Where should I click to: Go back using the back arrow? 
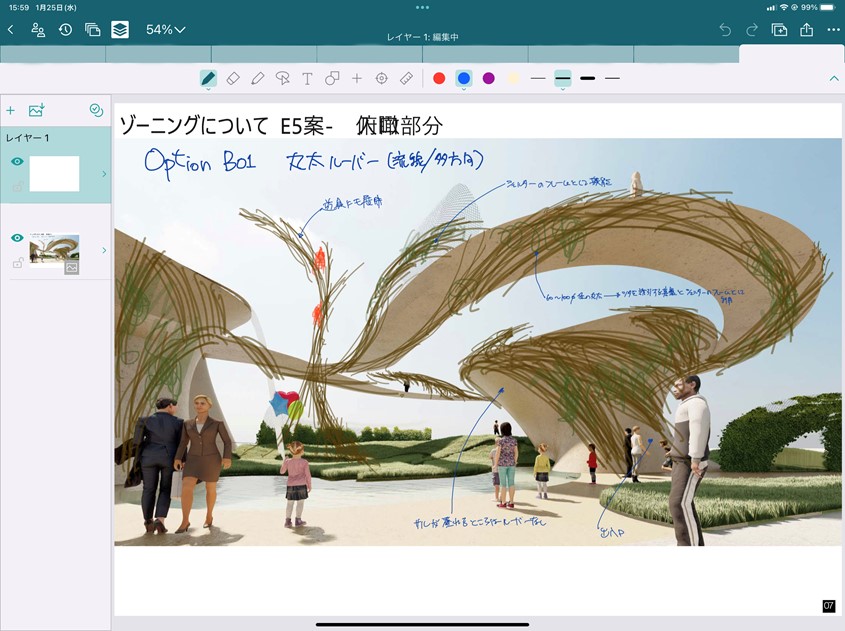coord(11,30)
